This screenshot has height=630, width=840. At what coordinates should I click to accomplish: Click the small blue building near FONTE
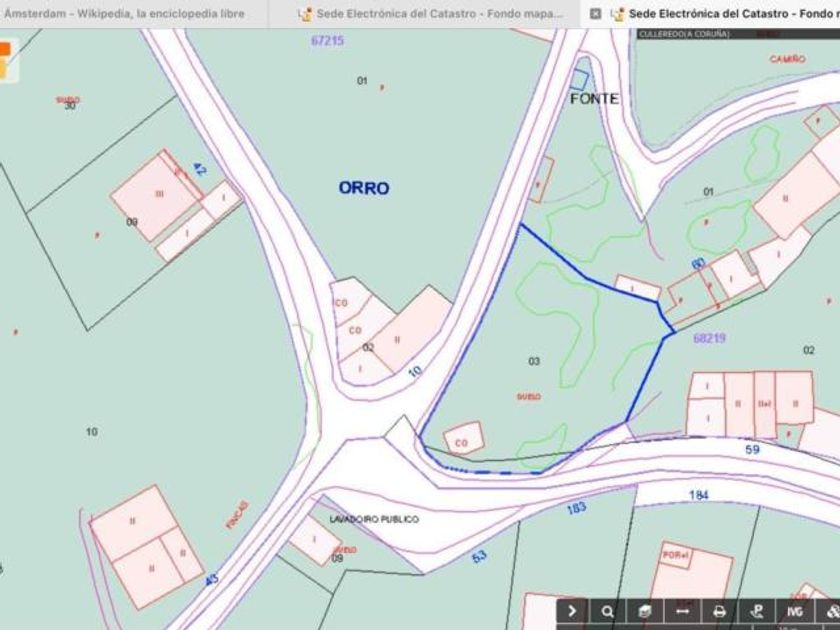(579, 79)
